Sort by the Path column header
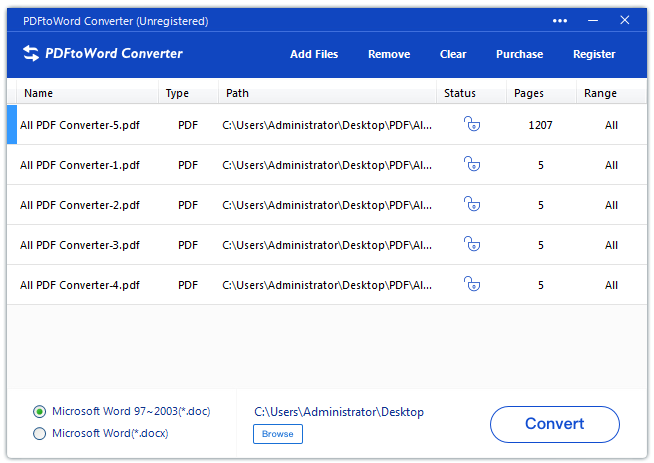The image size is (654, 463). tap(327, 93)
